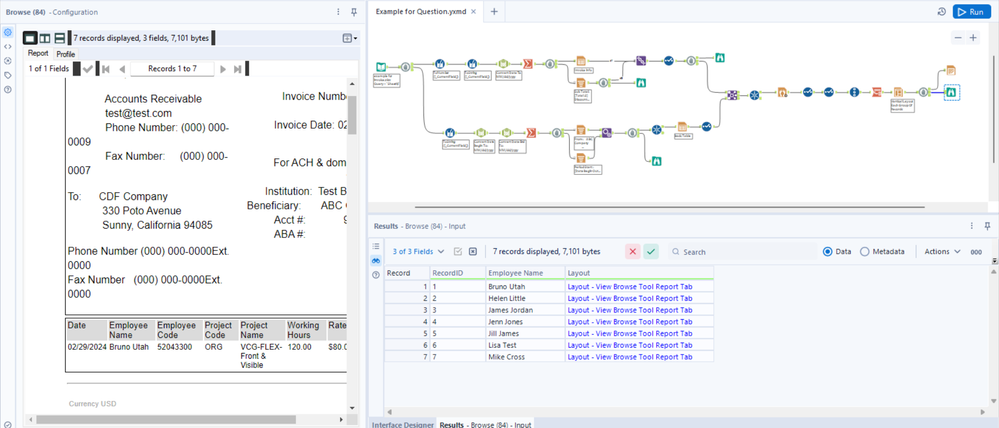This screenshot has width=999, height=428.
Task: Select the single-pane view layout icon
Action: coord(30,38)
